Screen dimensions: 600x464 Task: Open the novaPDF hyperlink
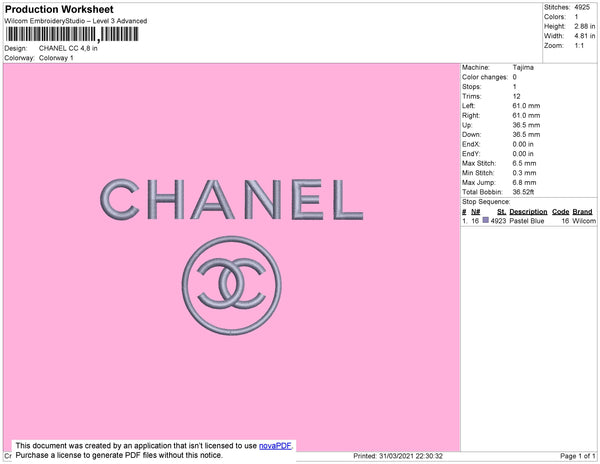(x=275, y=446)
